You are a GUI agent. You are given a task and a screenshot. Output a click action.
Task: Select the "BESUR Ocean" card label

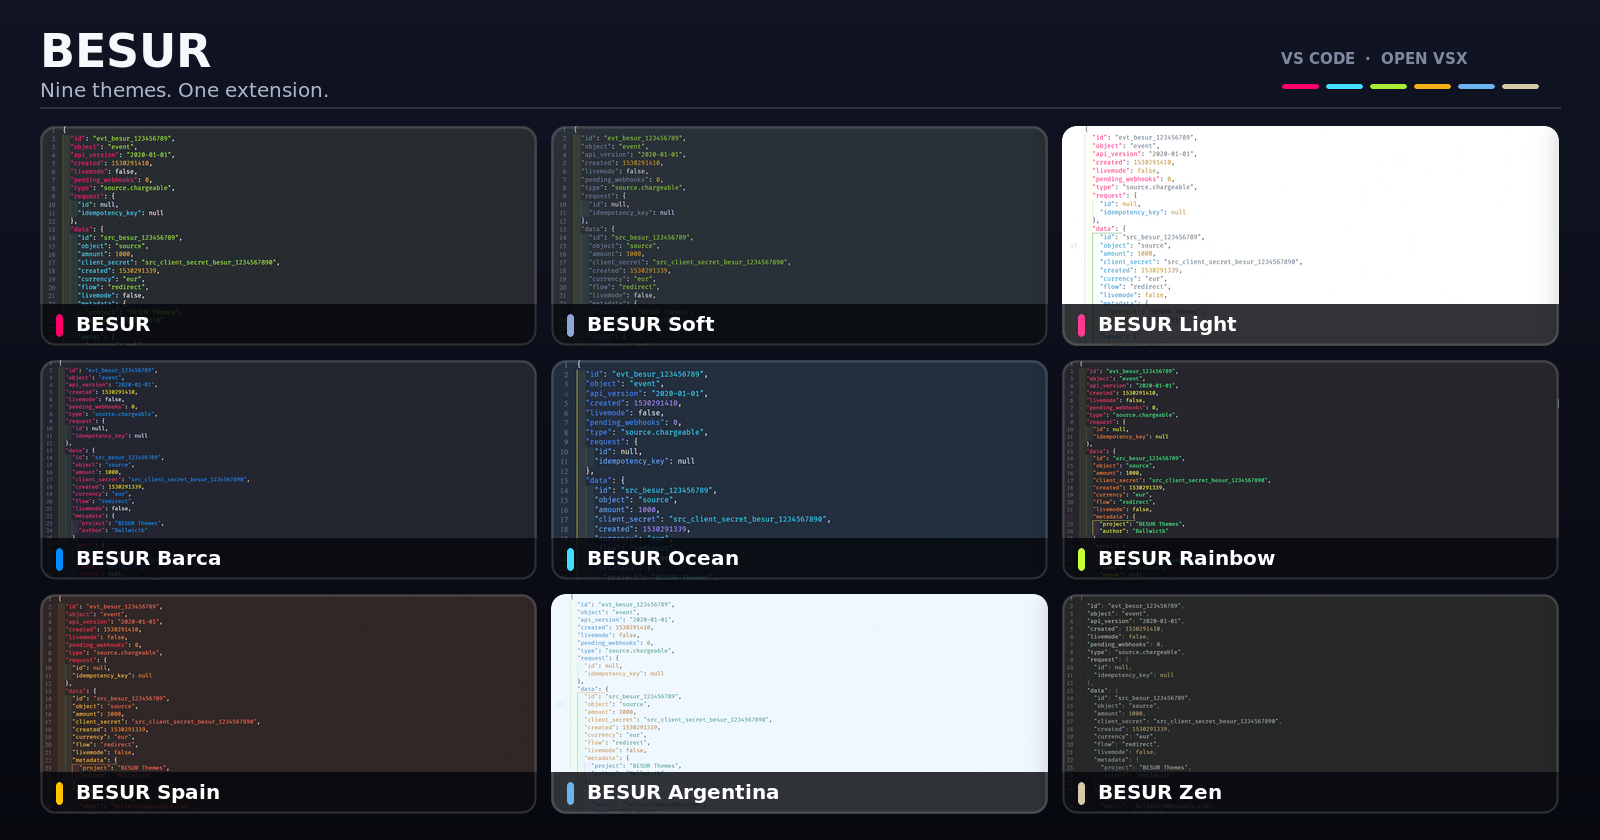pos(663,558)
